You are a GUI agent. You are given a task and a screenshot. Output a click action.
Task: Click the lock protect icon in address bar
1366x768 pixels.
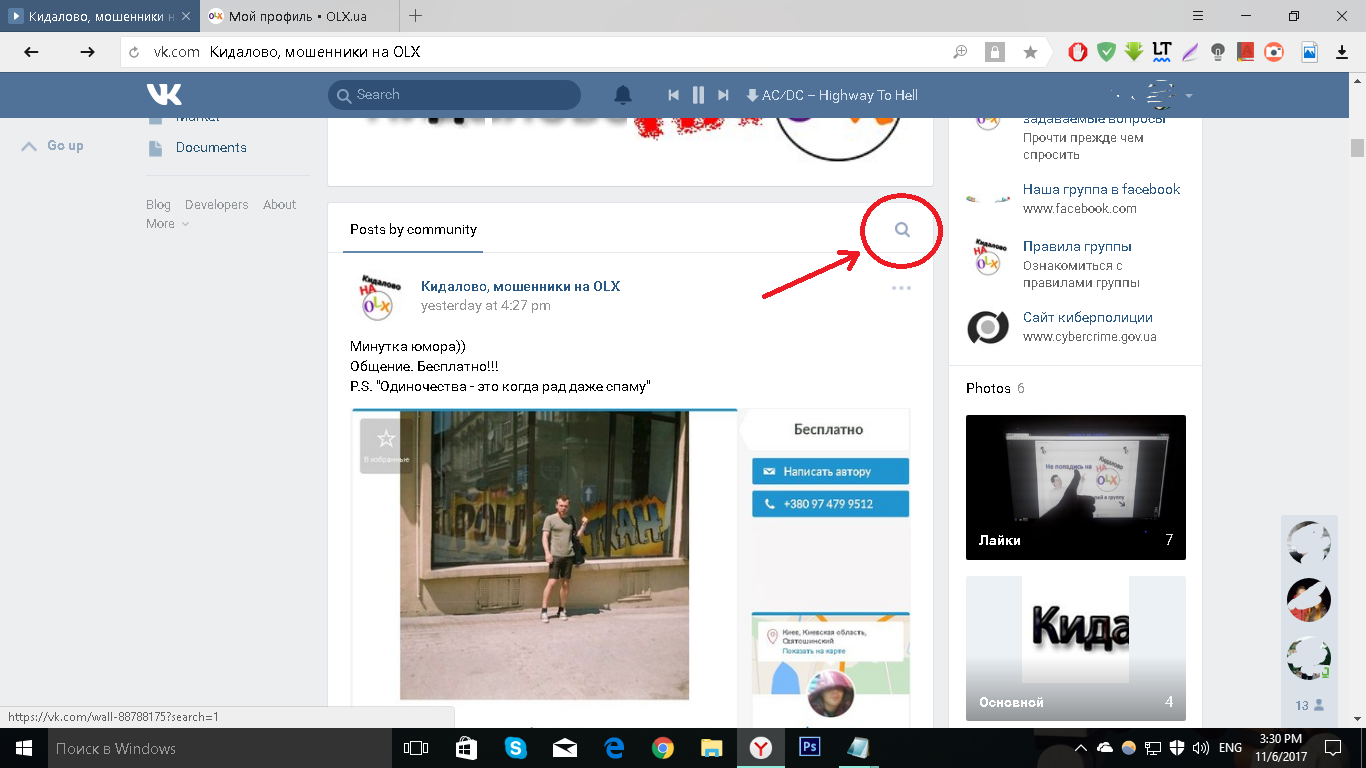coord(995,52)
